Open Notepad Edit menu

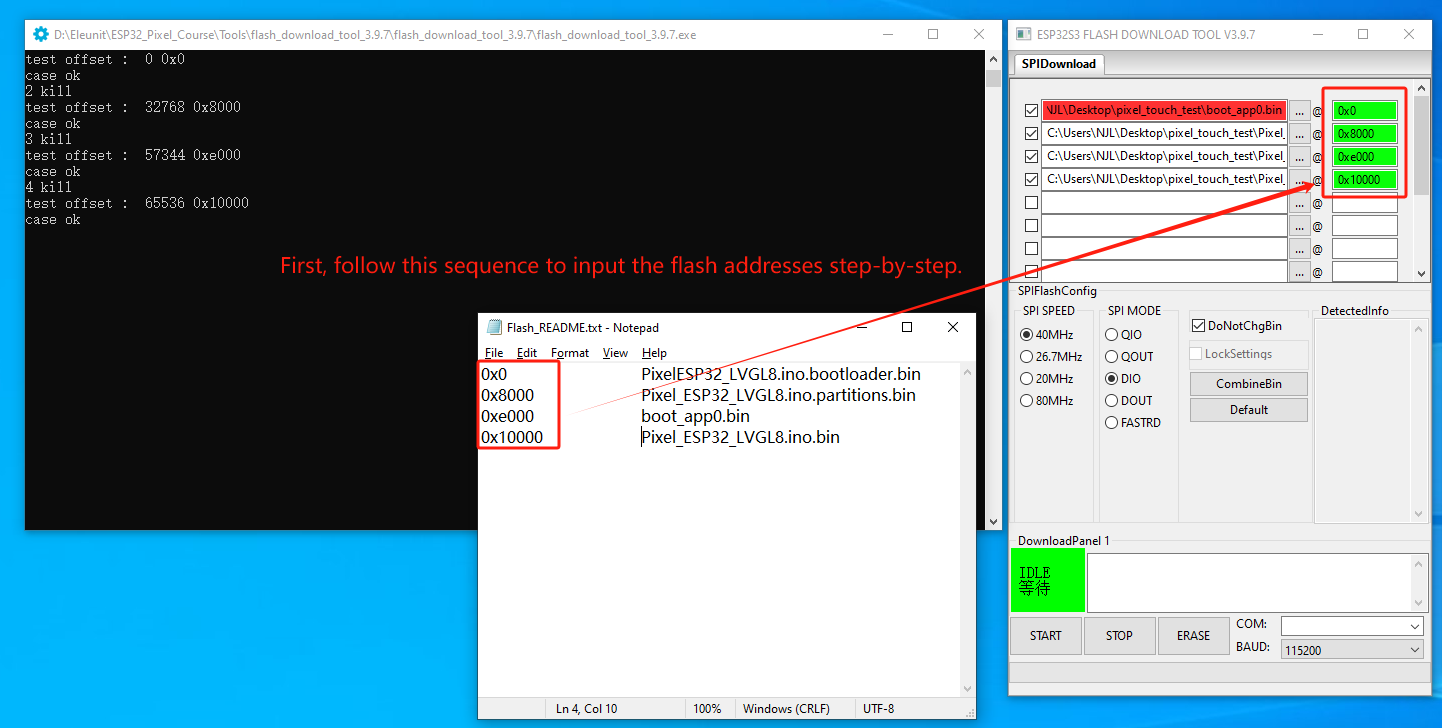[527, 353]
